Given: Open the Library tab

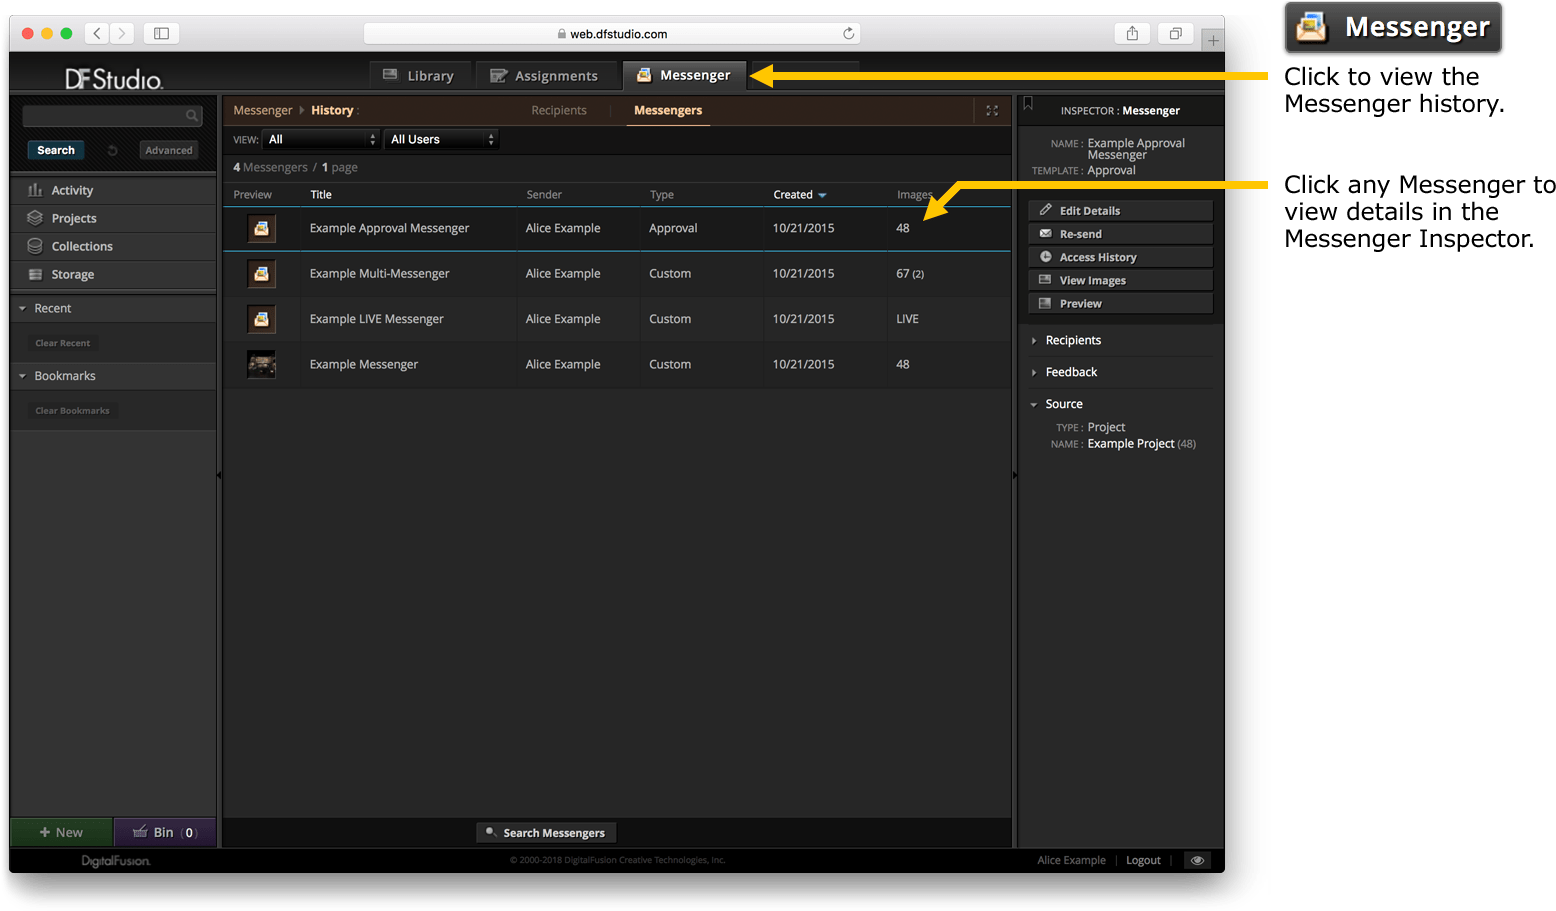Looking at the screenshot, I should [x=419, y=76].
